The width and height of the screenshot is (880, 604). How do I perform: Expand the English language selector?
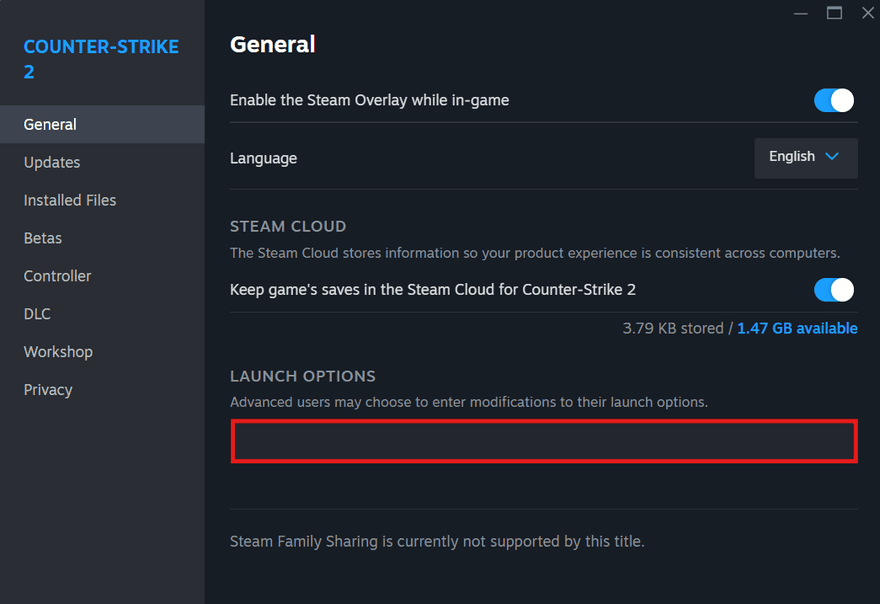pos(806,157)
